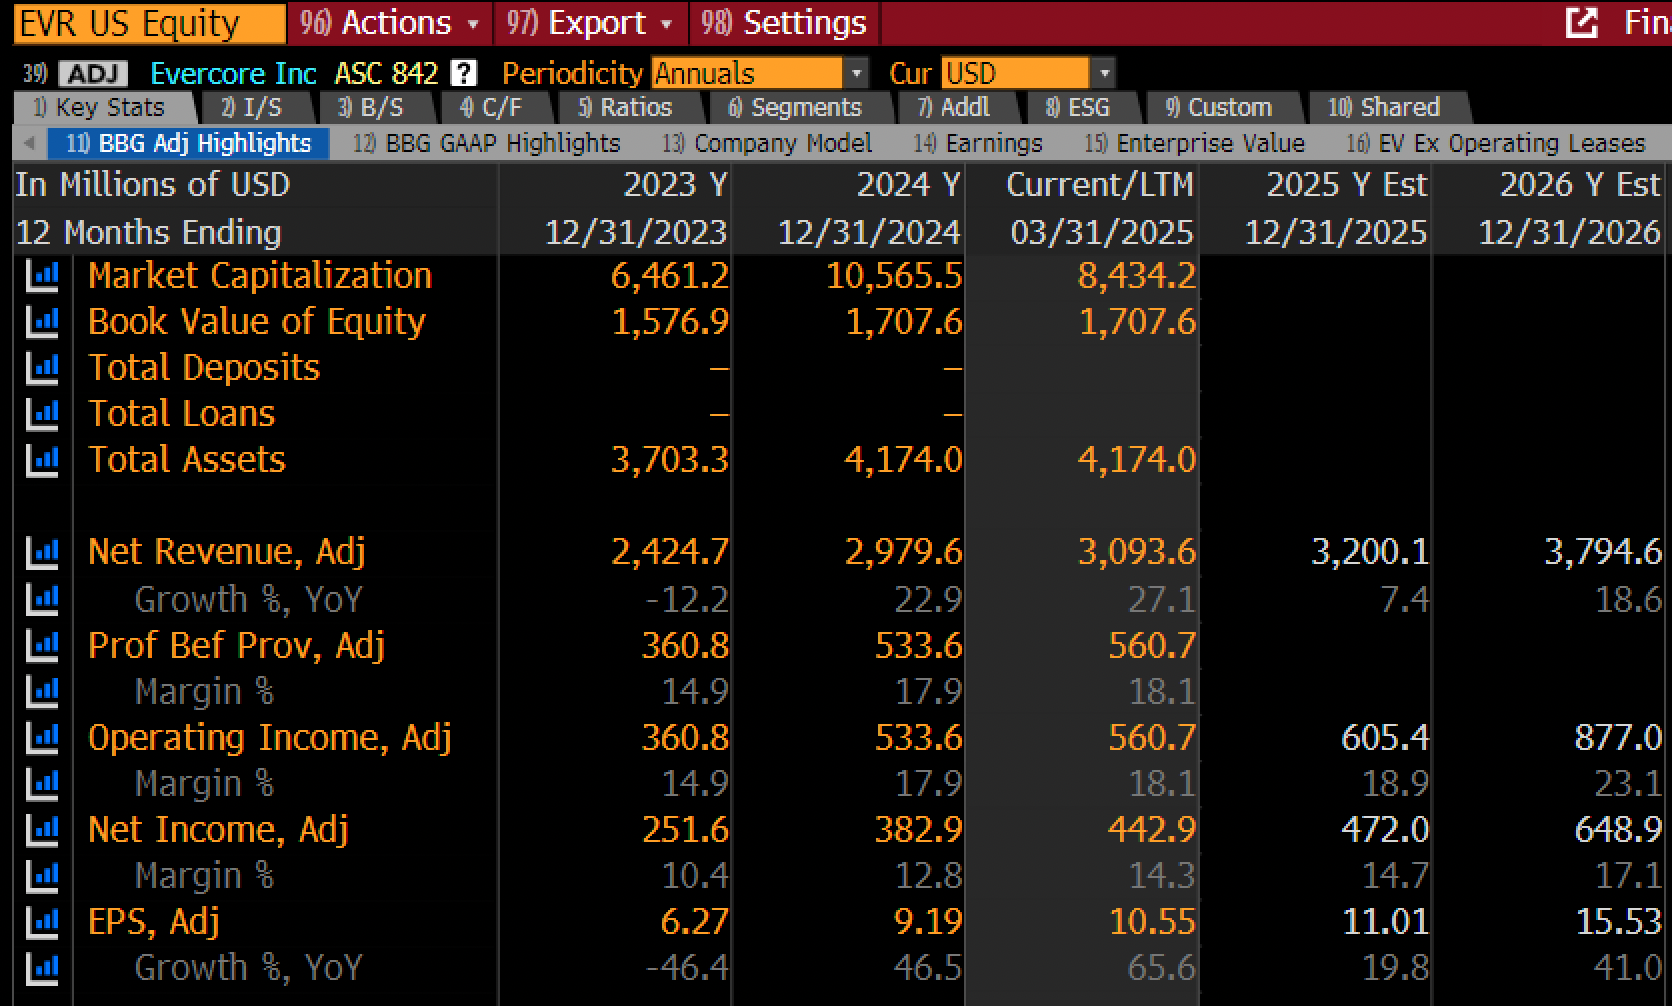1672x1006 pixels.
Task: Click chart icon beside Net Income, Adj
Action: click(x=42, y=830)
